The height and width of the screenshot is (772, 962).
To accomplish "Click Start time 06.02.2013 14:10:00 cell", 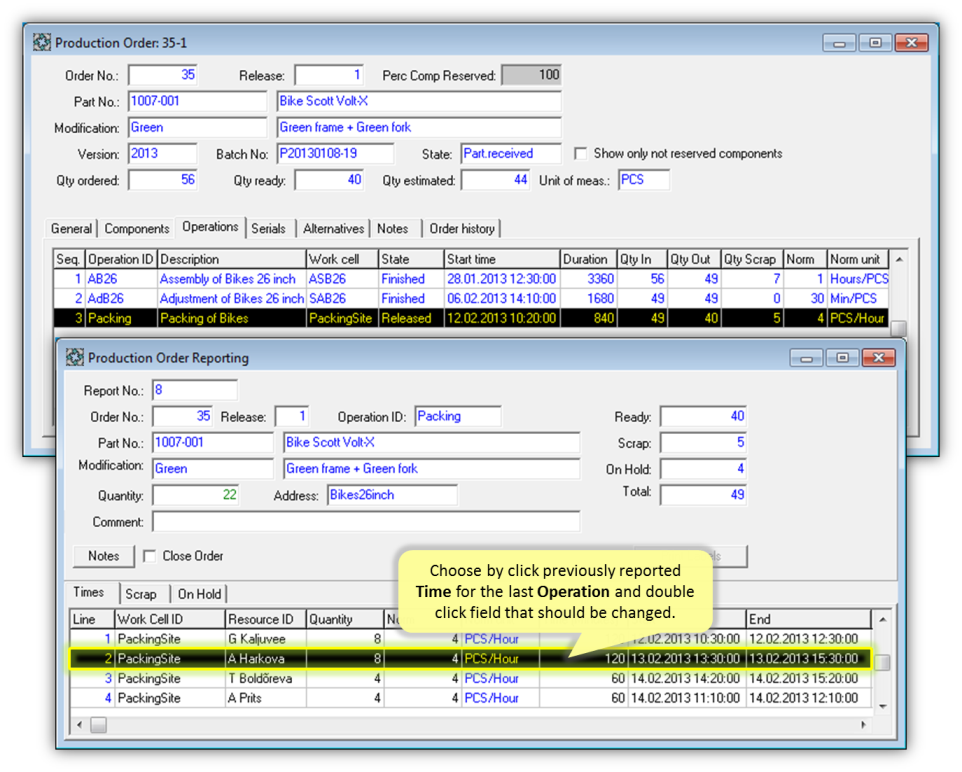I will [x=502, y=299].
